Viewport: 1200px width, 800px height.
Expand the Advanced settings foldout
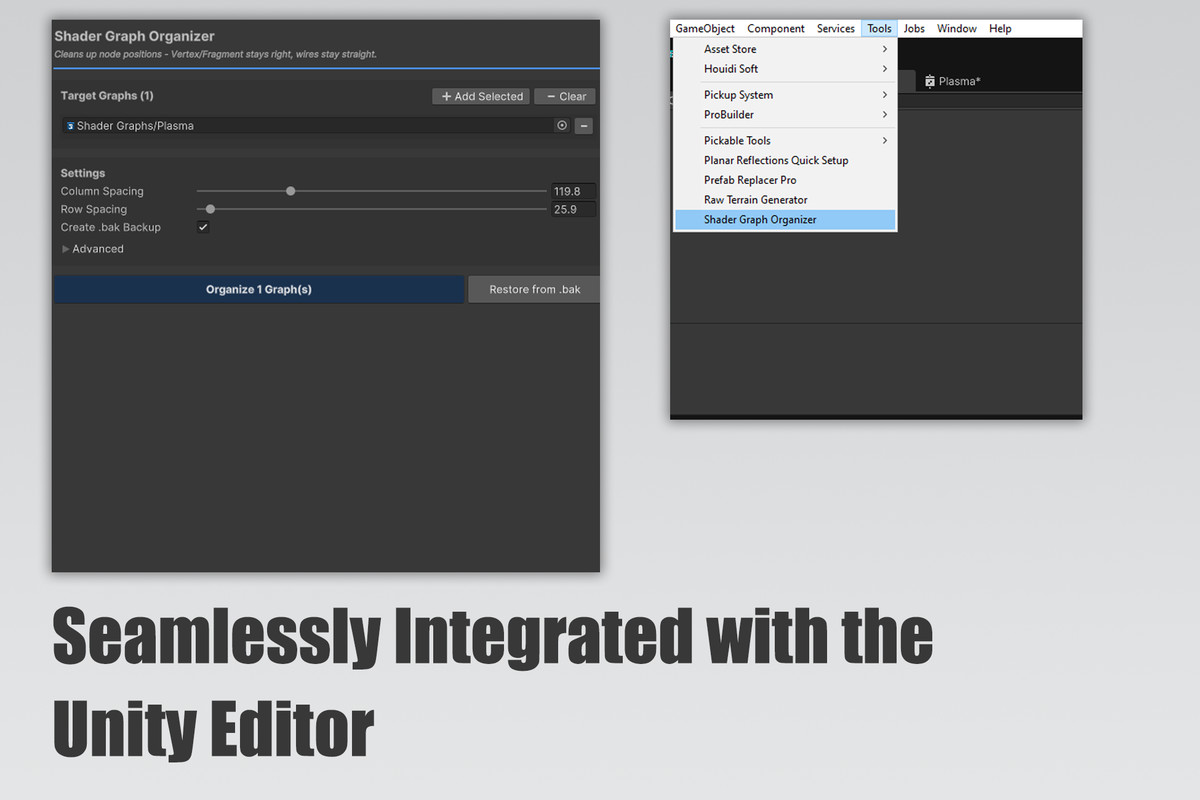point(66,249)
